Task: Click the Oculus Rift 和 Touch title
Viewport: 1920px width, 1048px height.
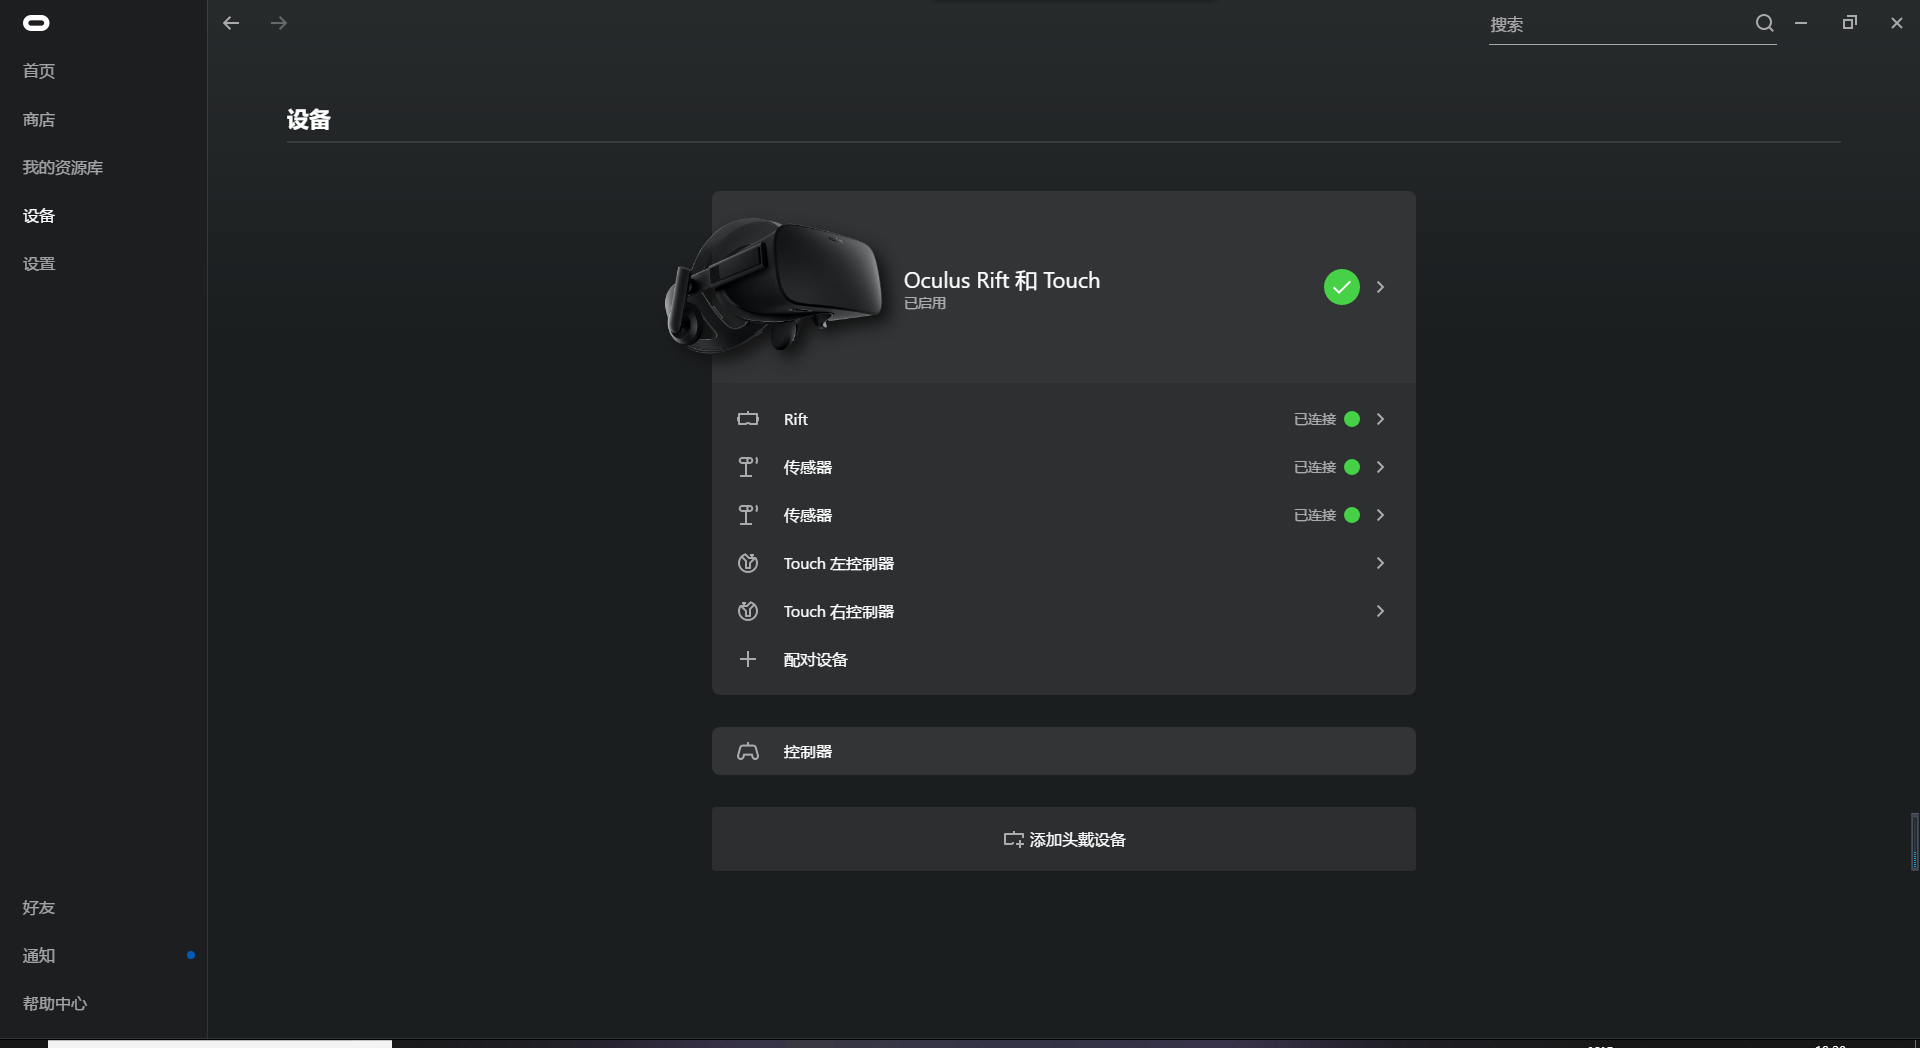Action: tap(1002, 280)
